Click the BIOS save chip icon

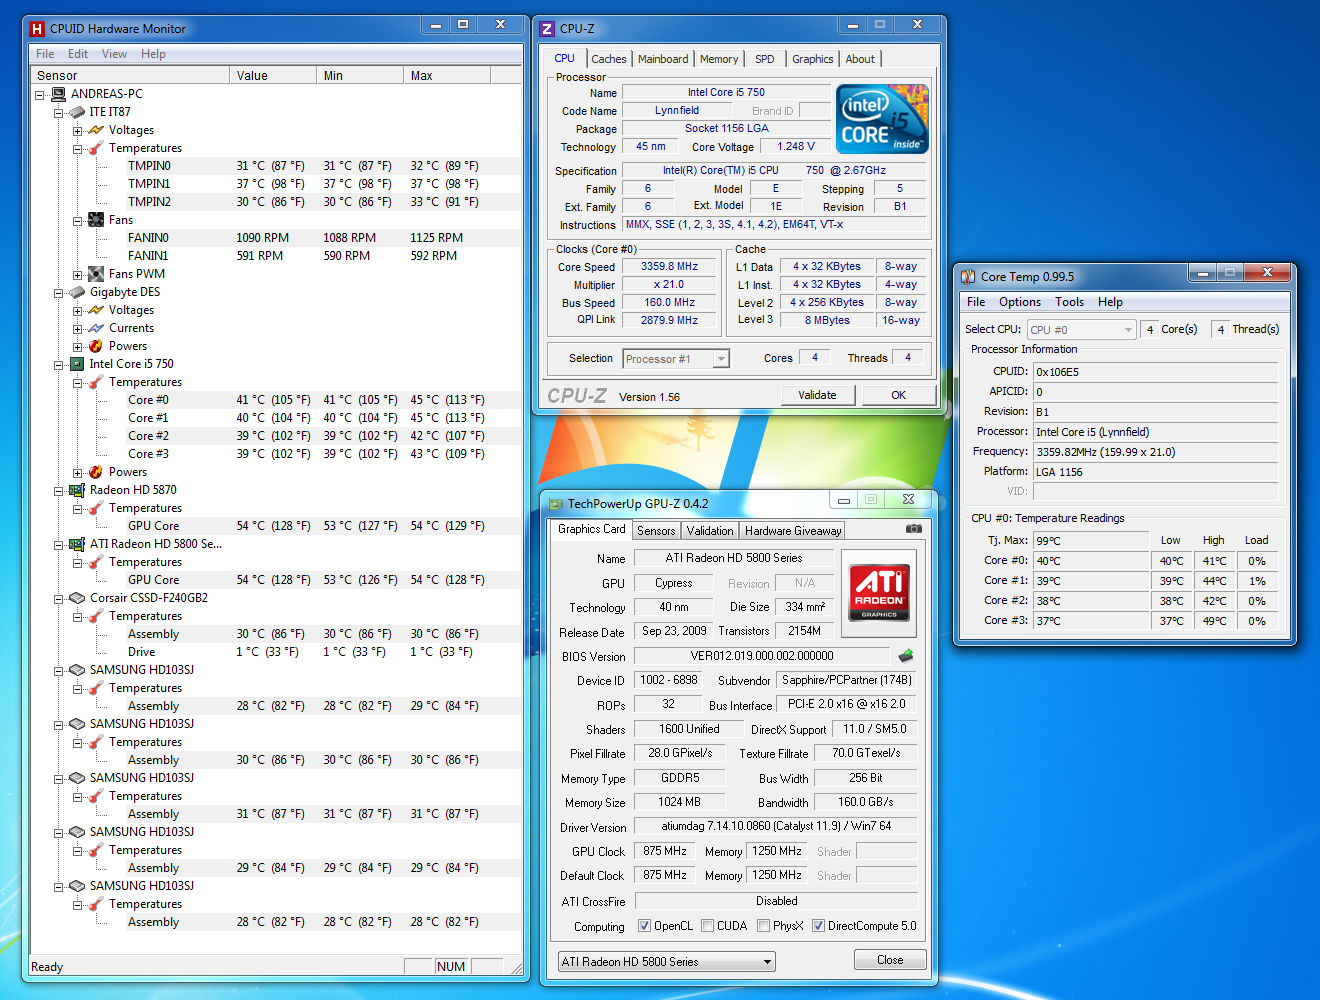point(906,656)
